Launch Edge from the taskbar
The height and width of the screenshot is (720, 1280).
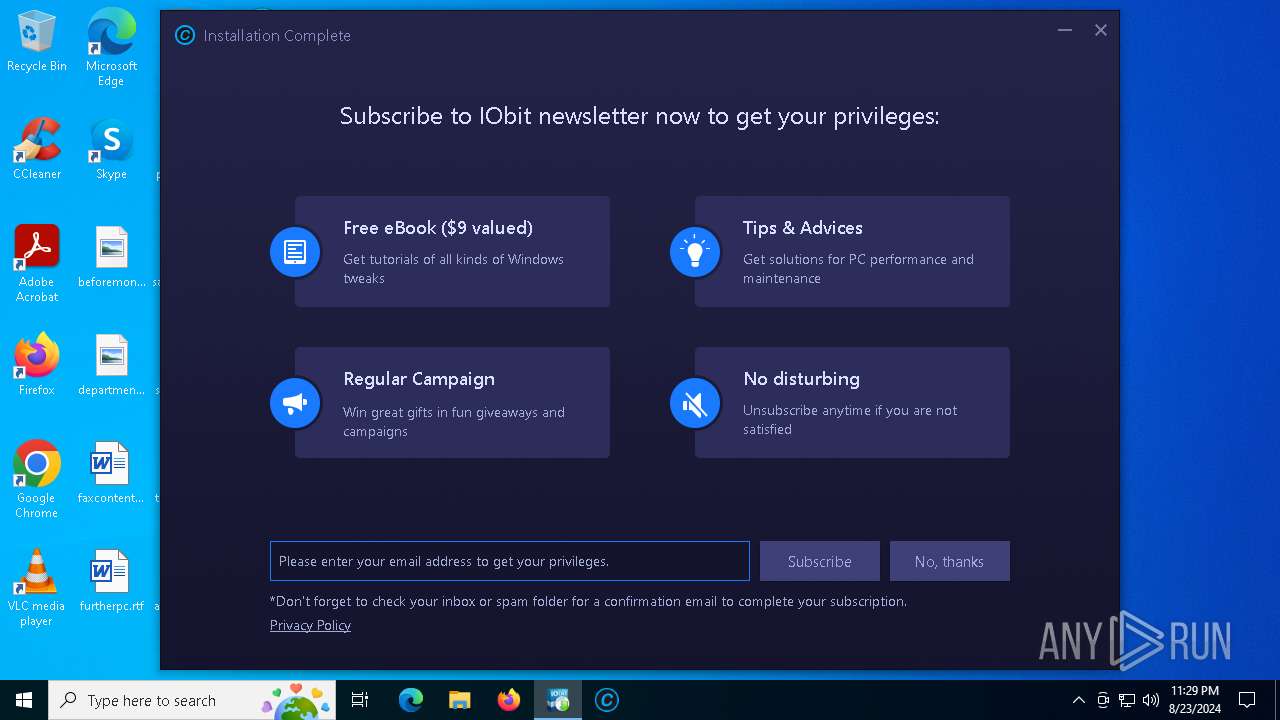click(x=411, y=700)
